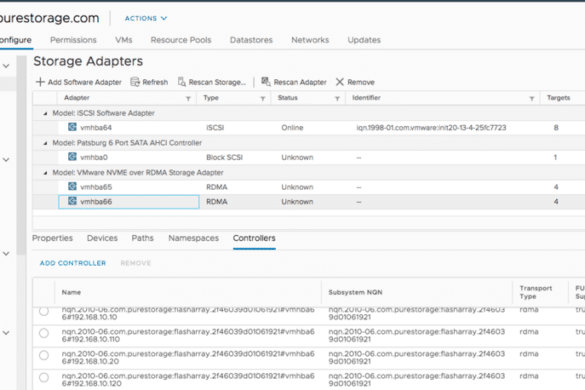Select the iqn.1998-01.com.vmware identifier cell

point(431,128)
